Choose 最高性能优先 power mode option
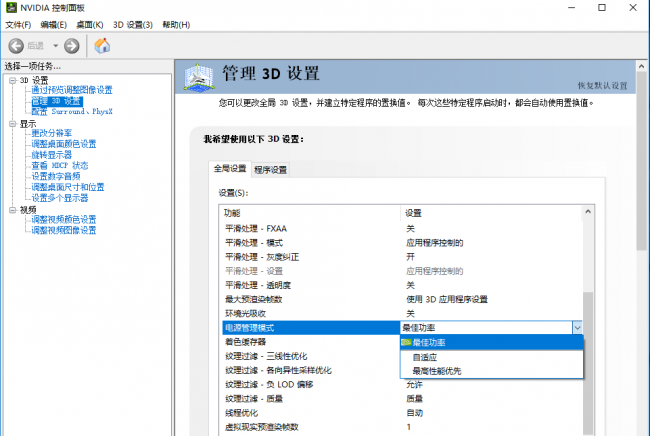The height and width of the screenshot is (436, 650). [491, 371]
